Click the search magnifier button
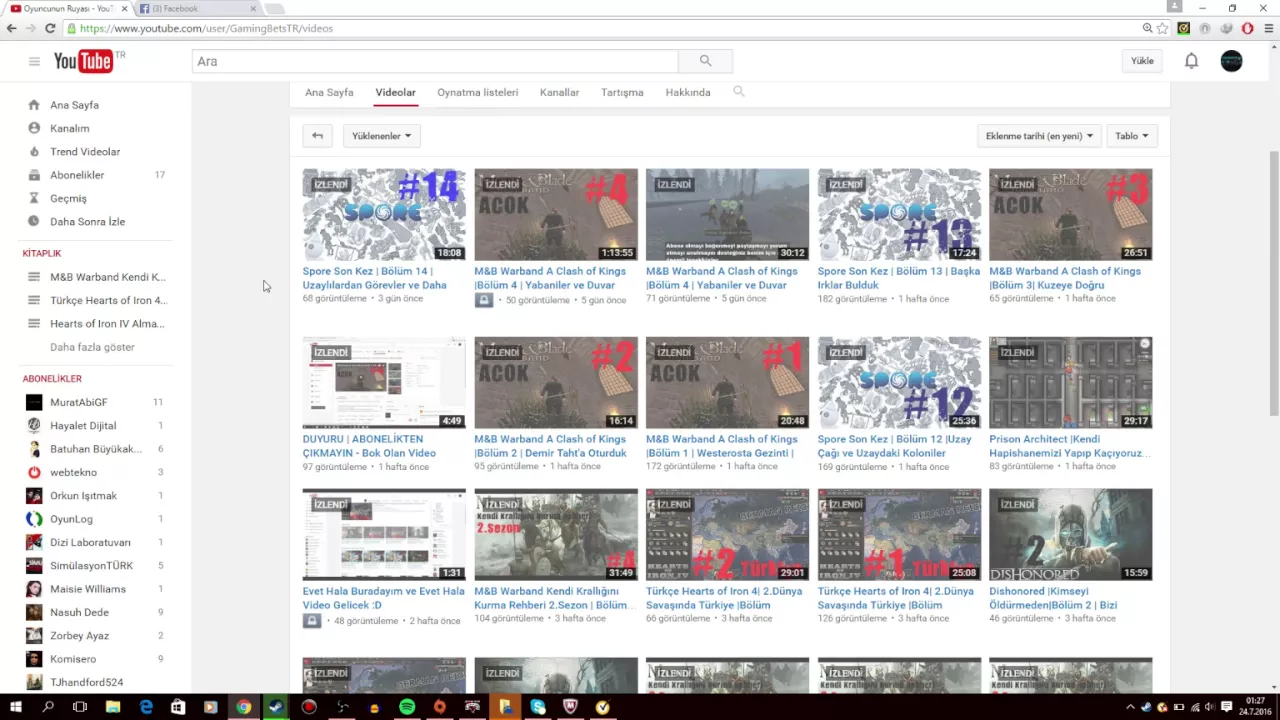The image size is (1280, 720). coord(705,61)
